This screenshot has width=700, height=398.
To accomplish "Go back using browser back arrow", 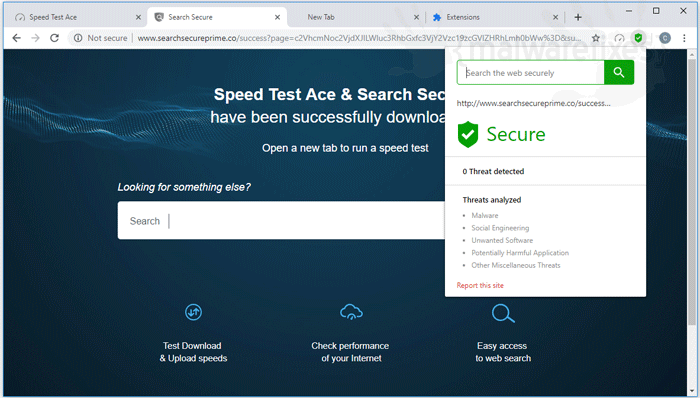I will tap(17, 38).
